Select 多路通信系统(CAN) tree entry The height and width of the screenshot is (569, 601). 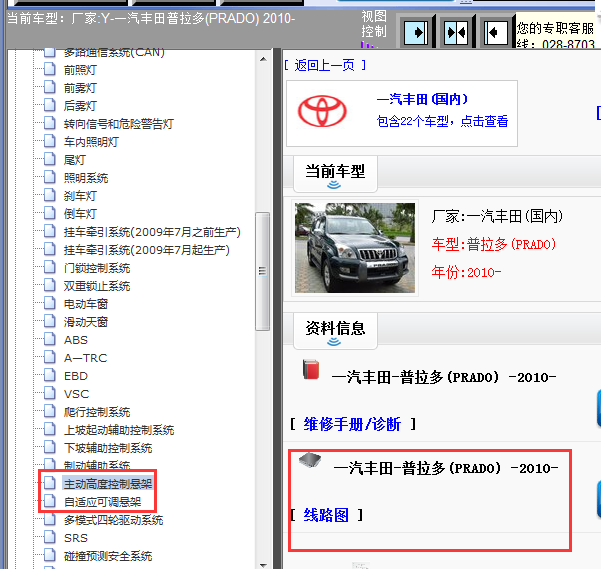pyautogui.click(x=114, y=52)
